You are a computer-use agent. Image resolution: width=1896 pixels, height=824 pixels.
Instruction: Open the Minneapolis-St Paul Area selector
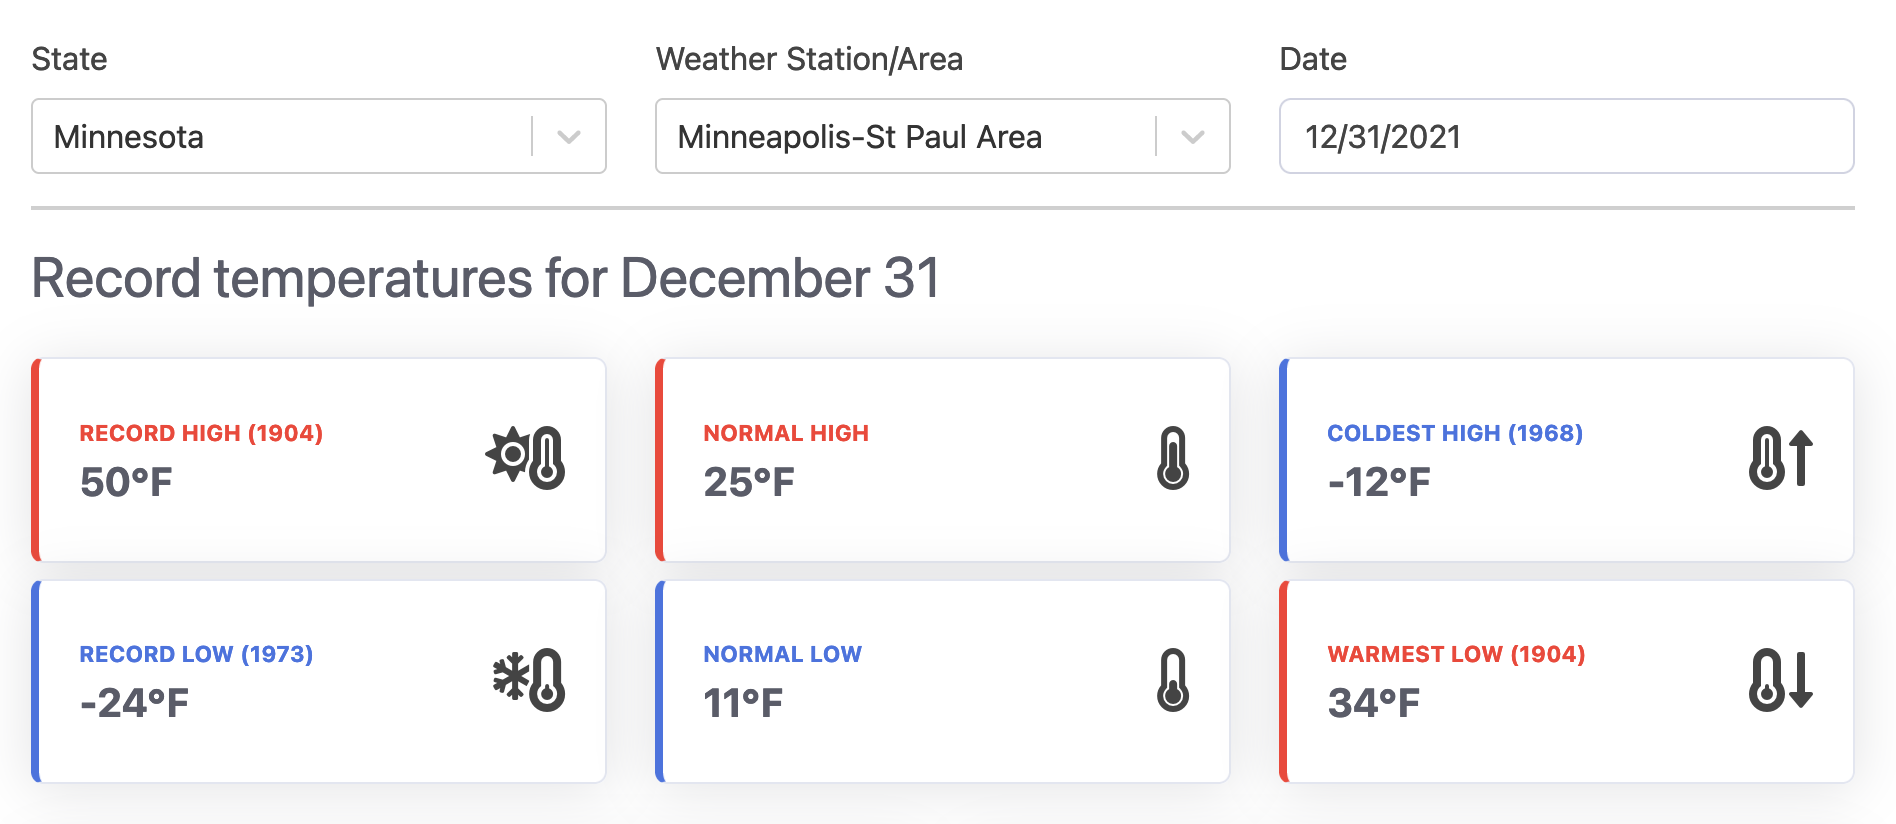(943, 136)
